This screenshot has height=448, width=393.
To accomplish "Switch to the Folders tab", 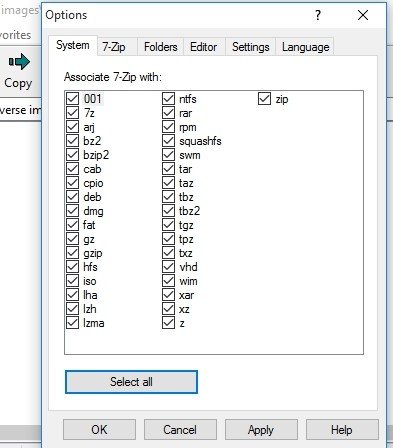I will pyautogui.click(x=161, y=47).
